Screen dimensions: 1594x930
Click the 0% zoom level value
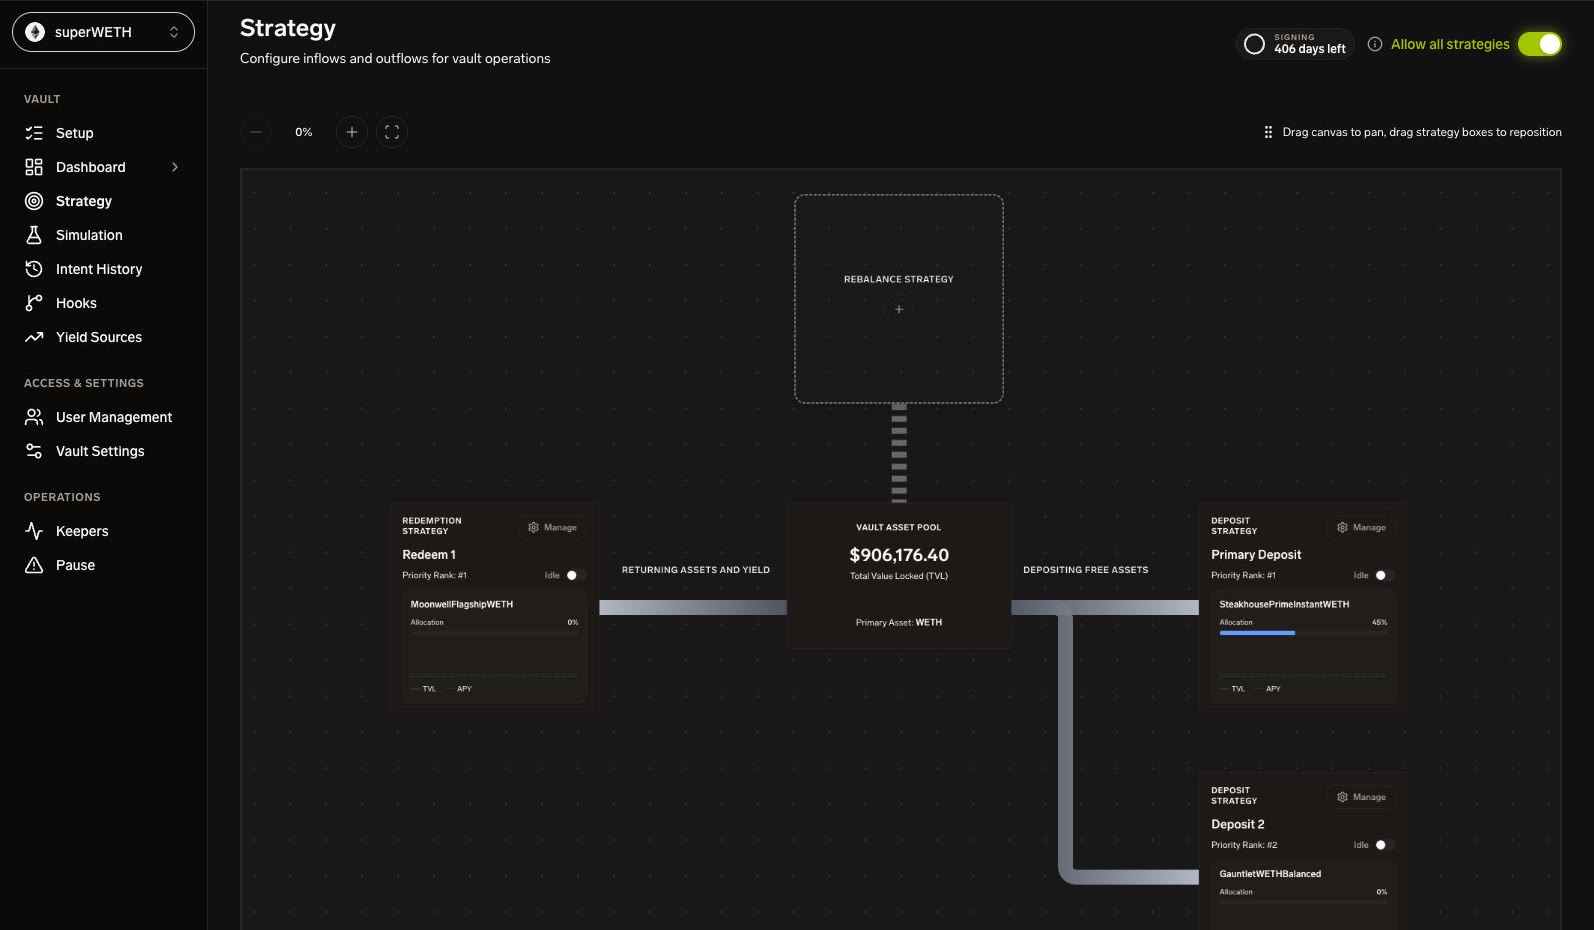304,132
